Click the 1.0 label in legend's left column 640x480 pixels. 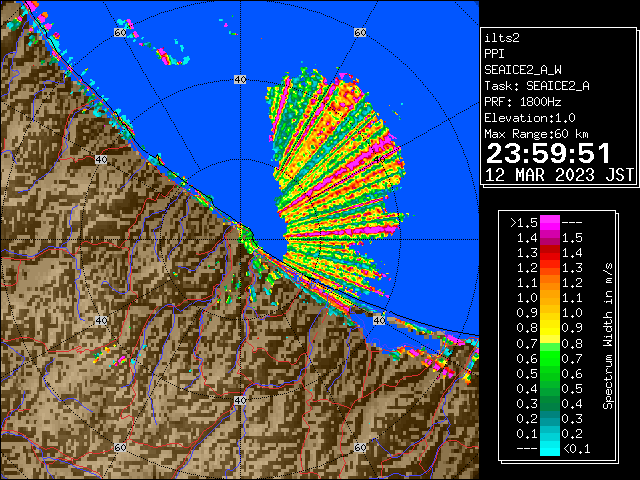[527, 298]
